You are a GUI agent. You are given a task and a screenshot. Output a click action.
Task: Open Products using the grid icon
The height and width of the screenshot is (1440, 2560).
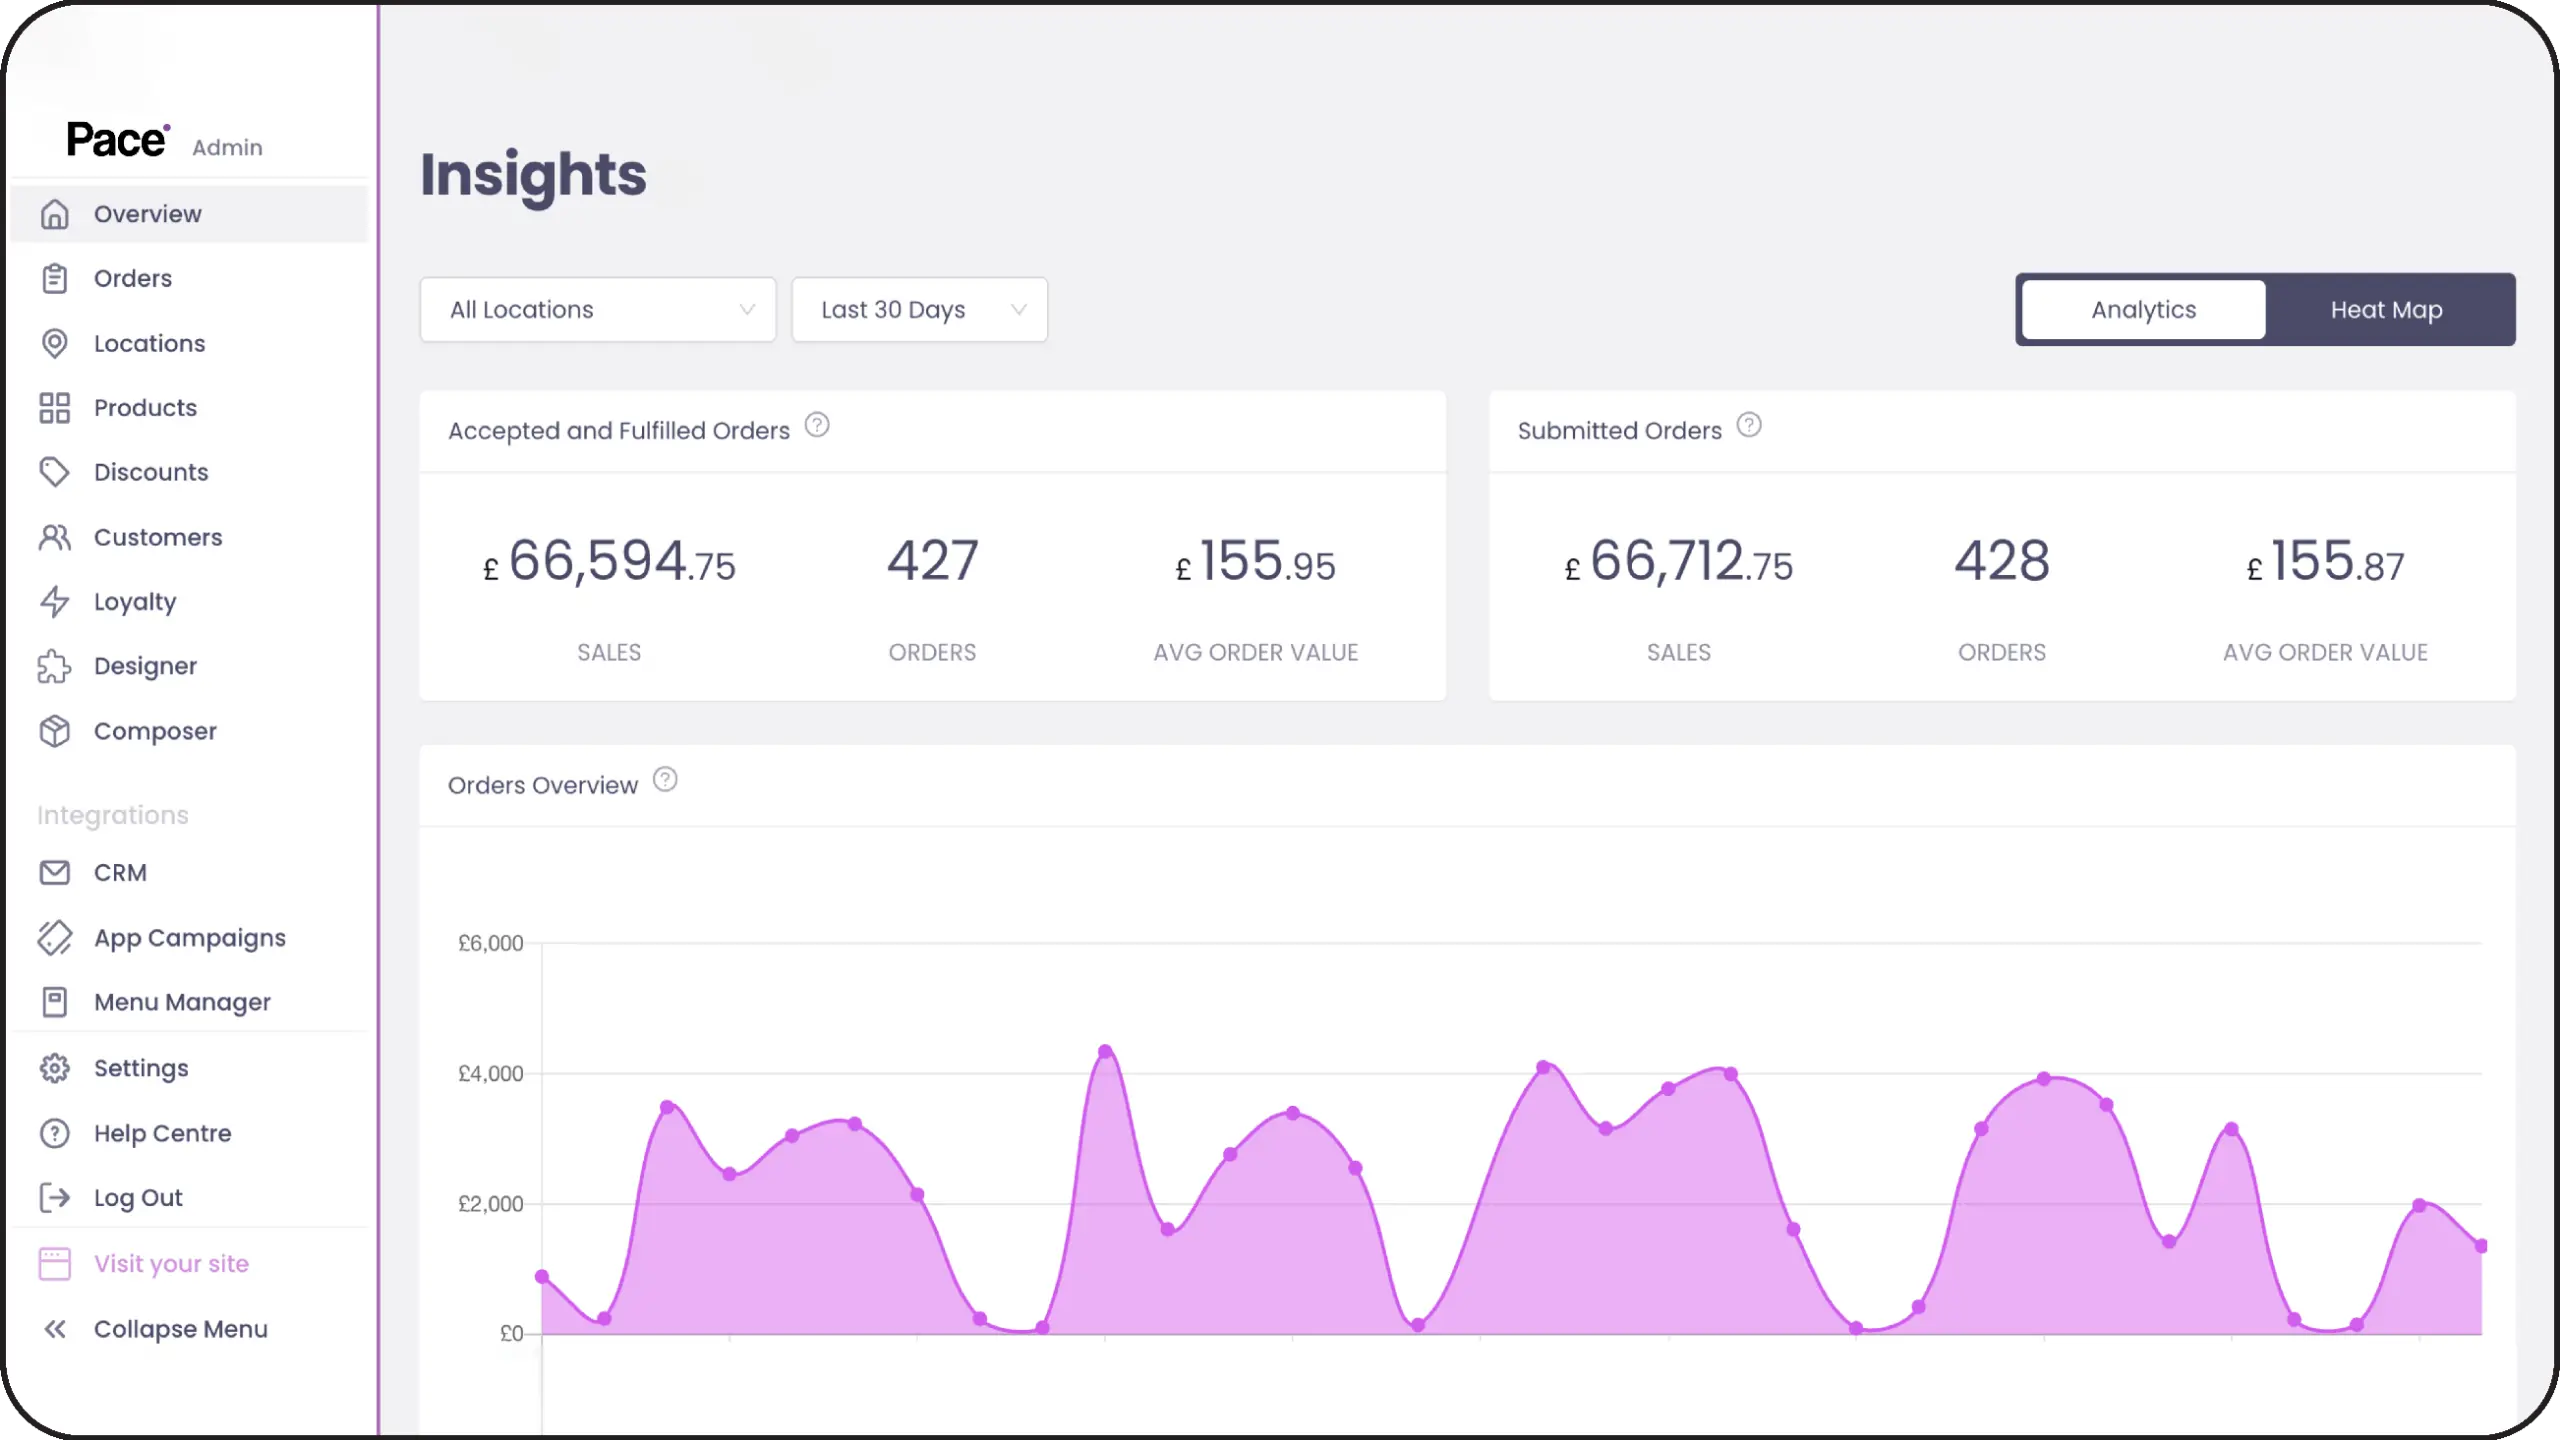point(55,407)
